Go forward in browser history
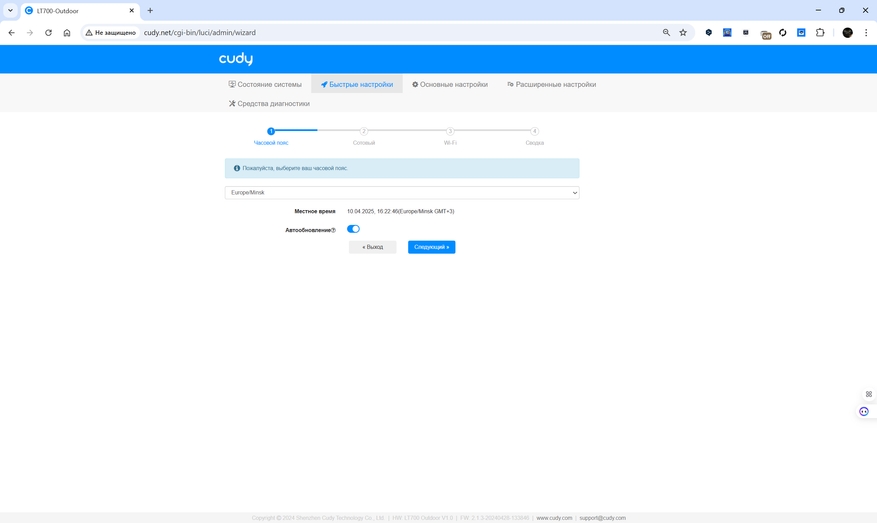The height and width of the screenshot is (523, 877). point(30,32)
